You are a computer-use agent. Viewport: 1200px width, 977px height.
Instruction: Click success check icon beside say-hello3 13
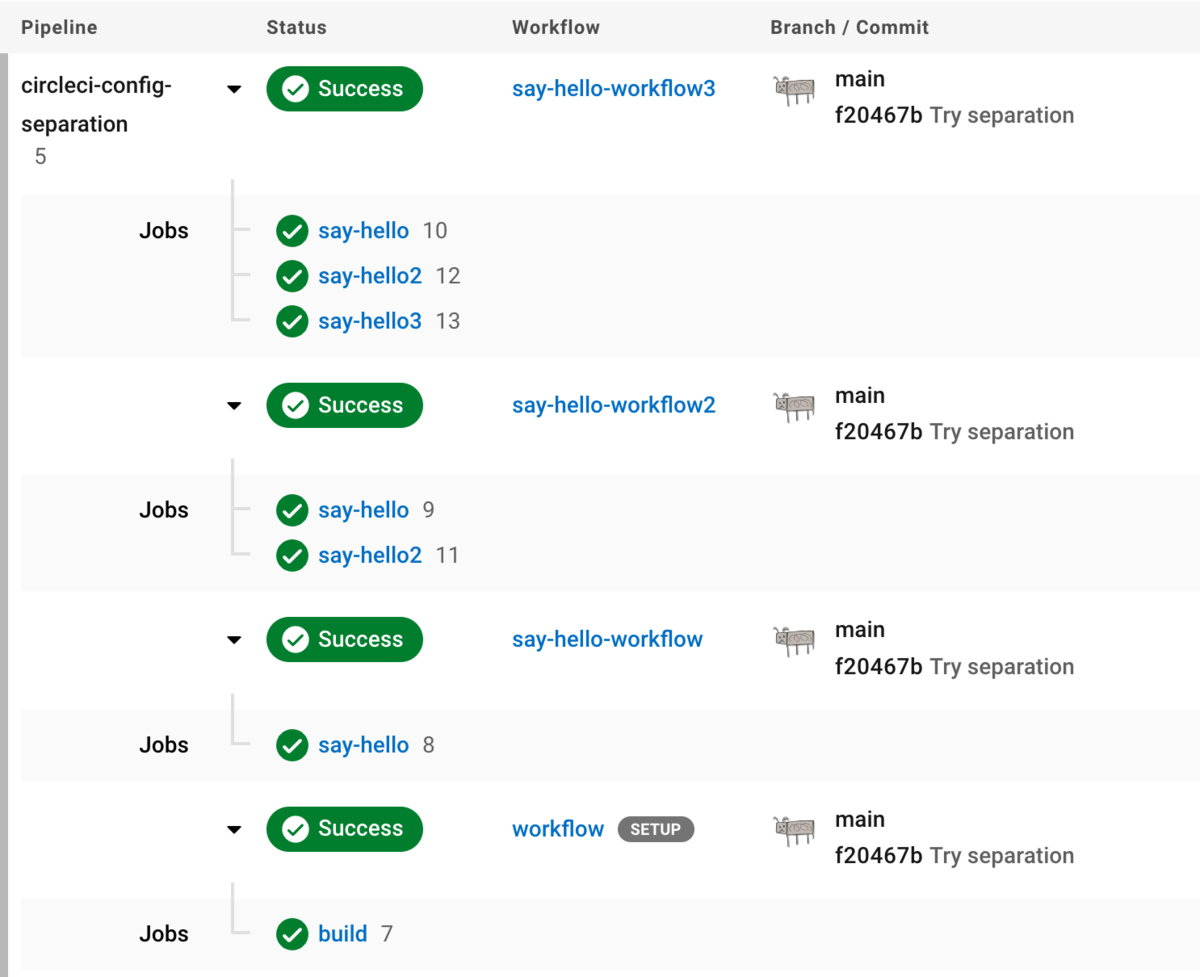click(291, 321)
